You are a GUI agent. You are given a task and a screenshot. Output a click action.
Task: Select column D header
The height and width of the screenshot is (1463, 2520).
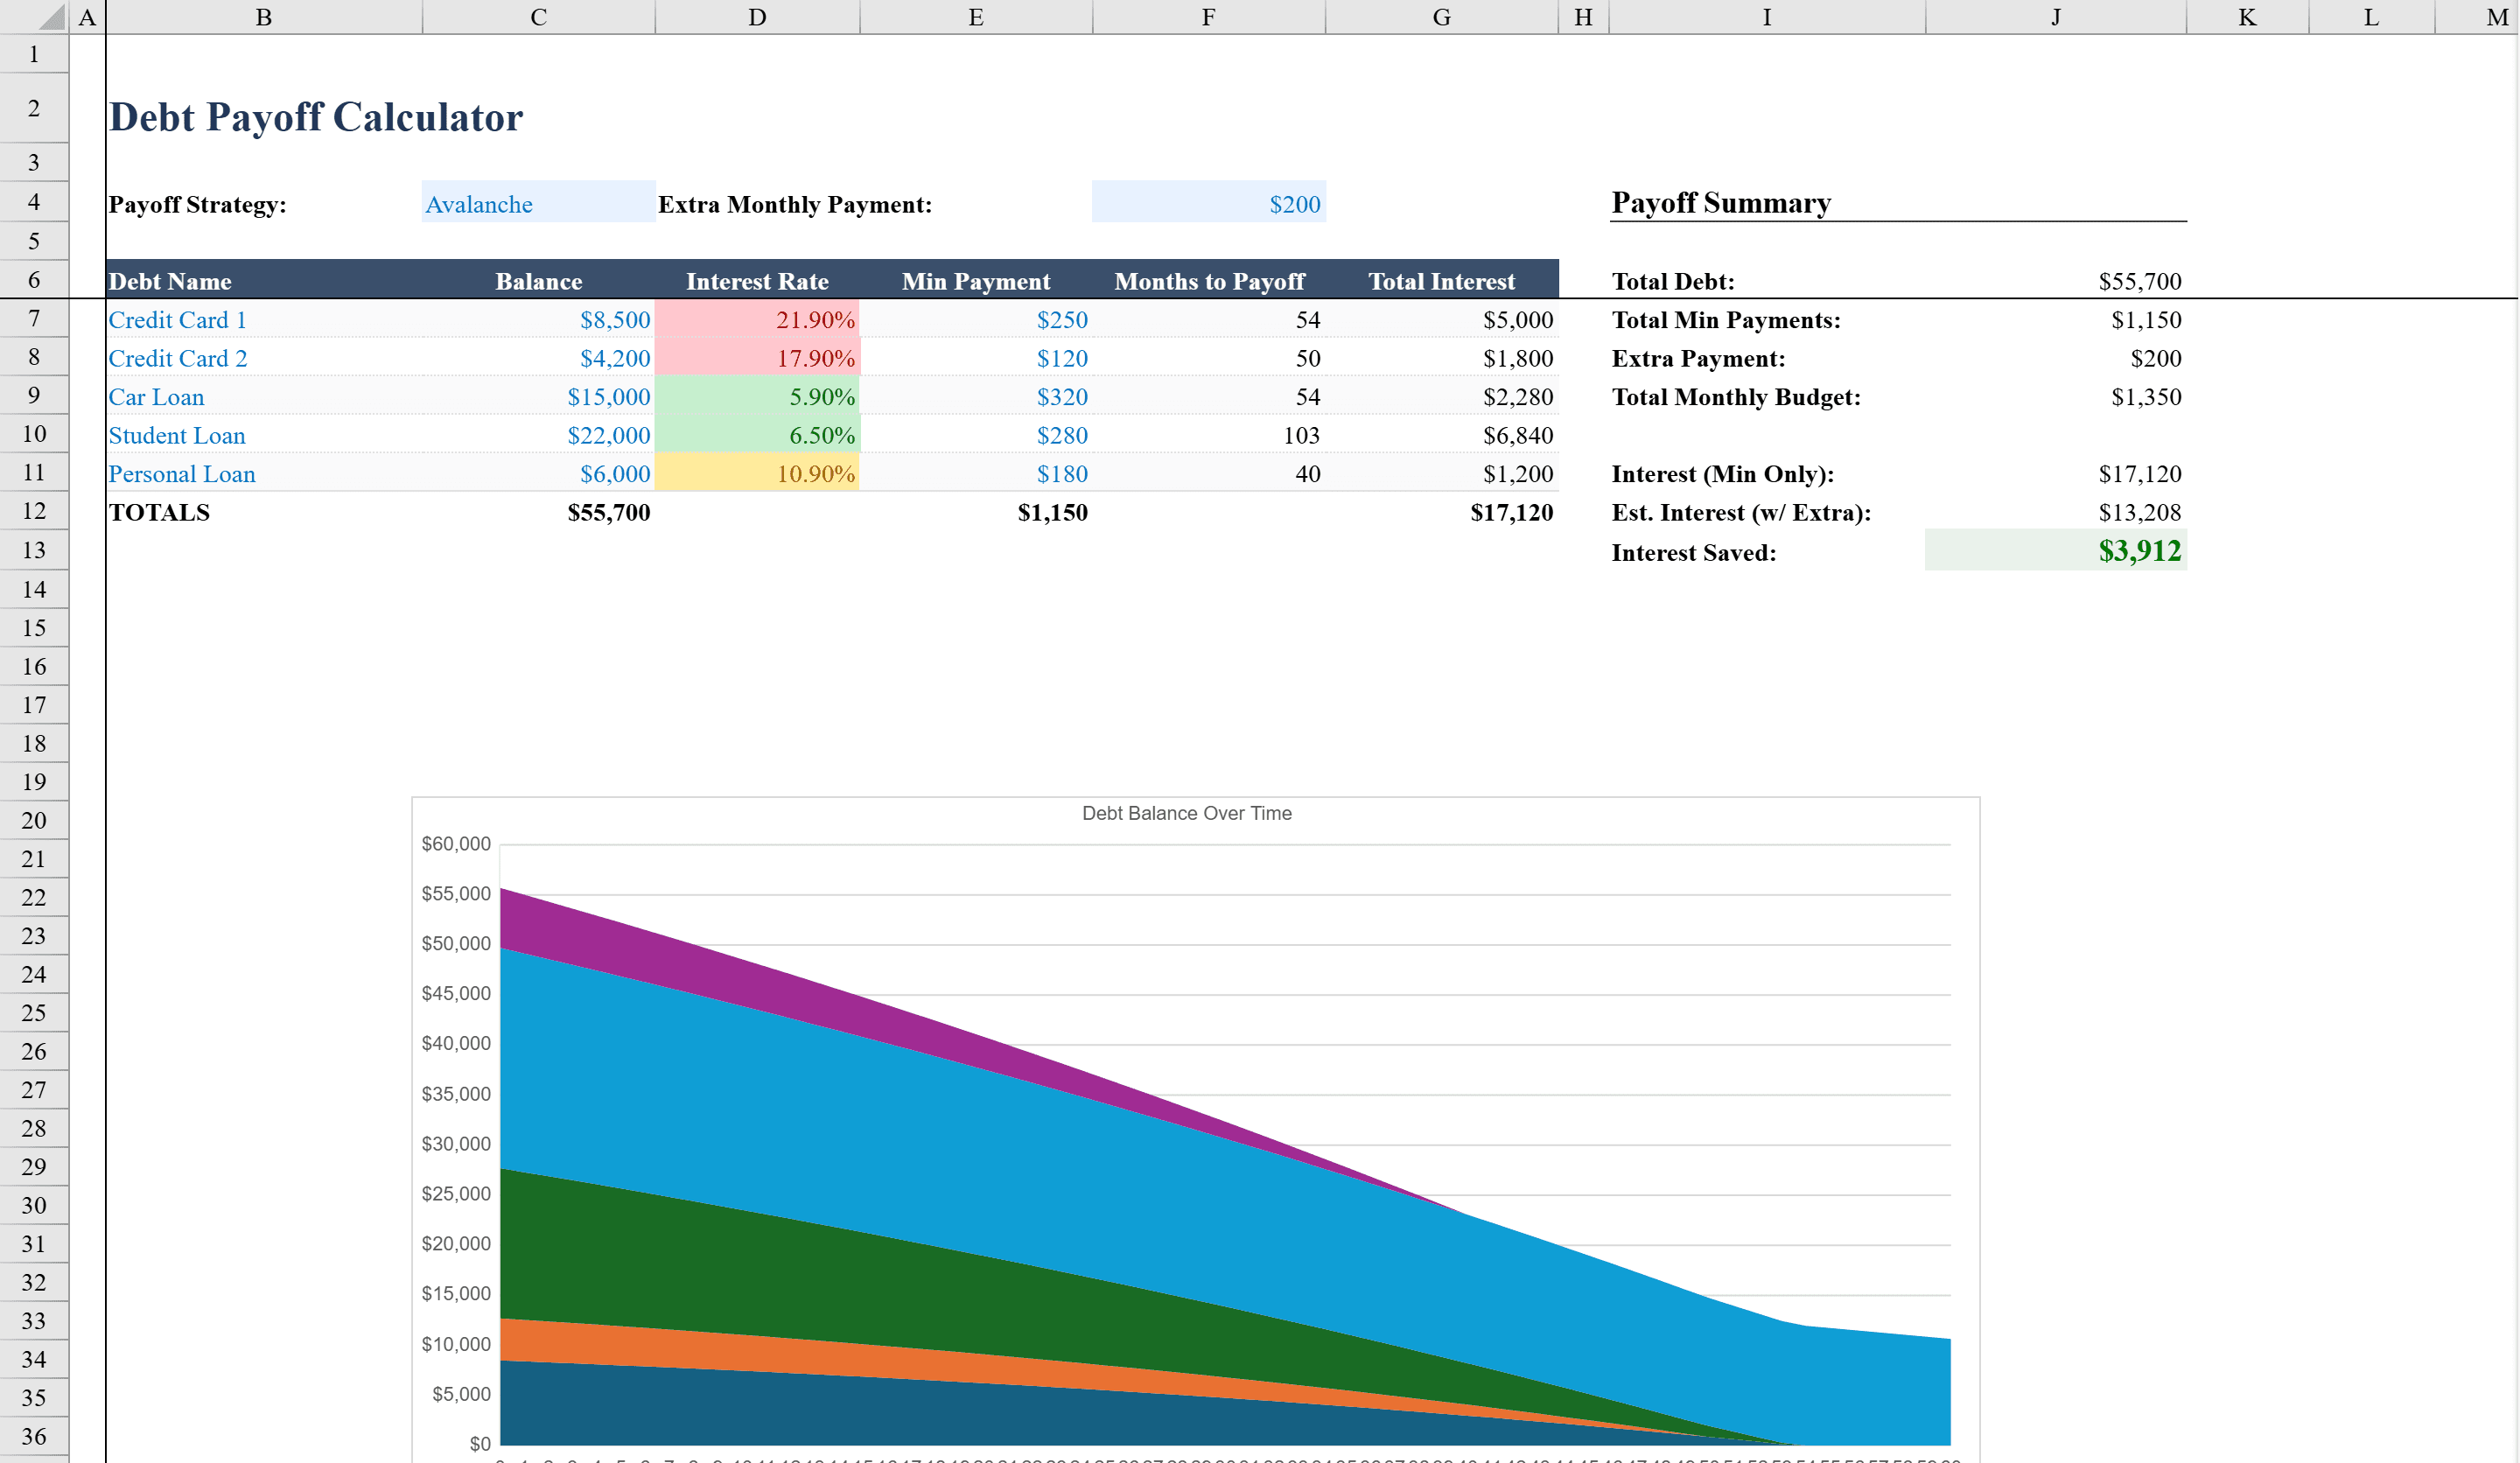click(757, 16)
